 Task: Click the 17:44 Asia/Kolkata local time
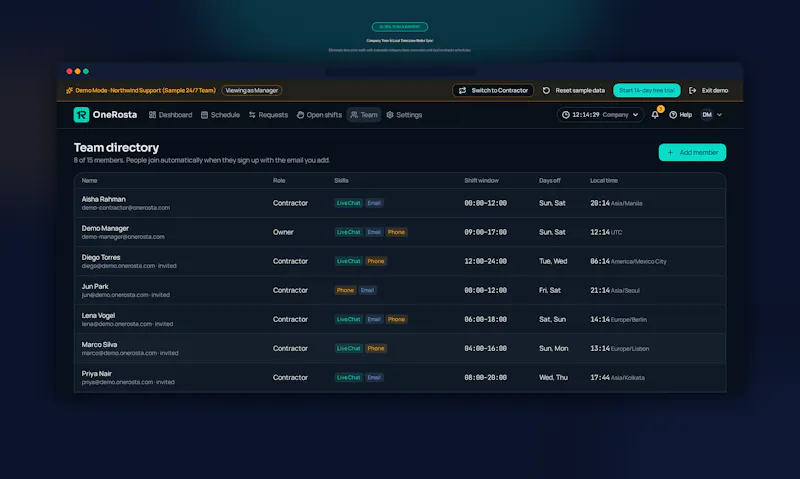(617, 377)
